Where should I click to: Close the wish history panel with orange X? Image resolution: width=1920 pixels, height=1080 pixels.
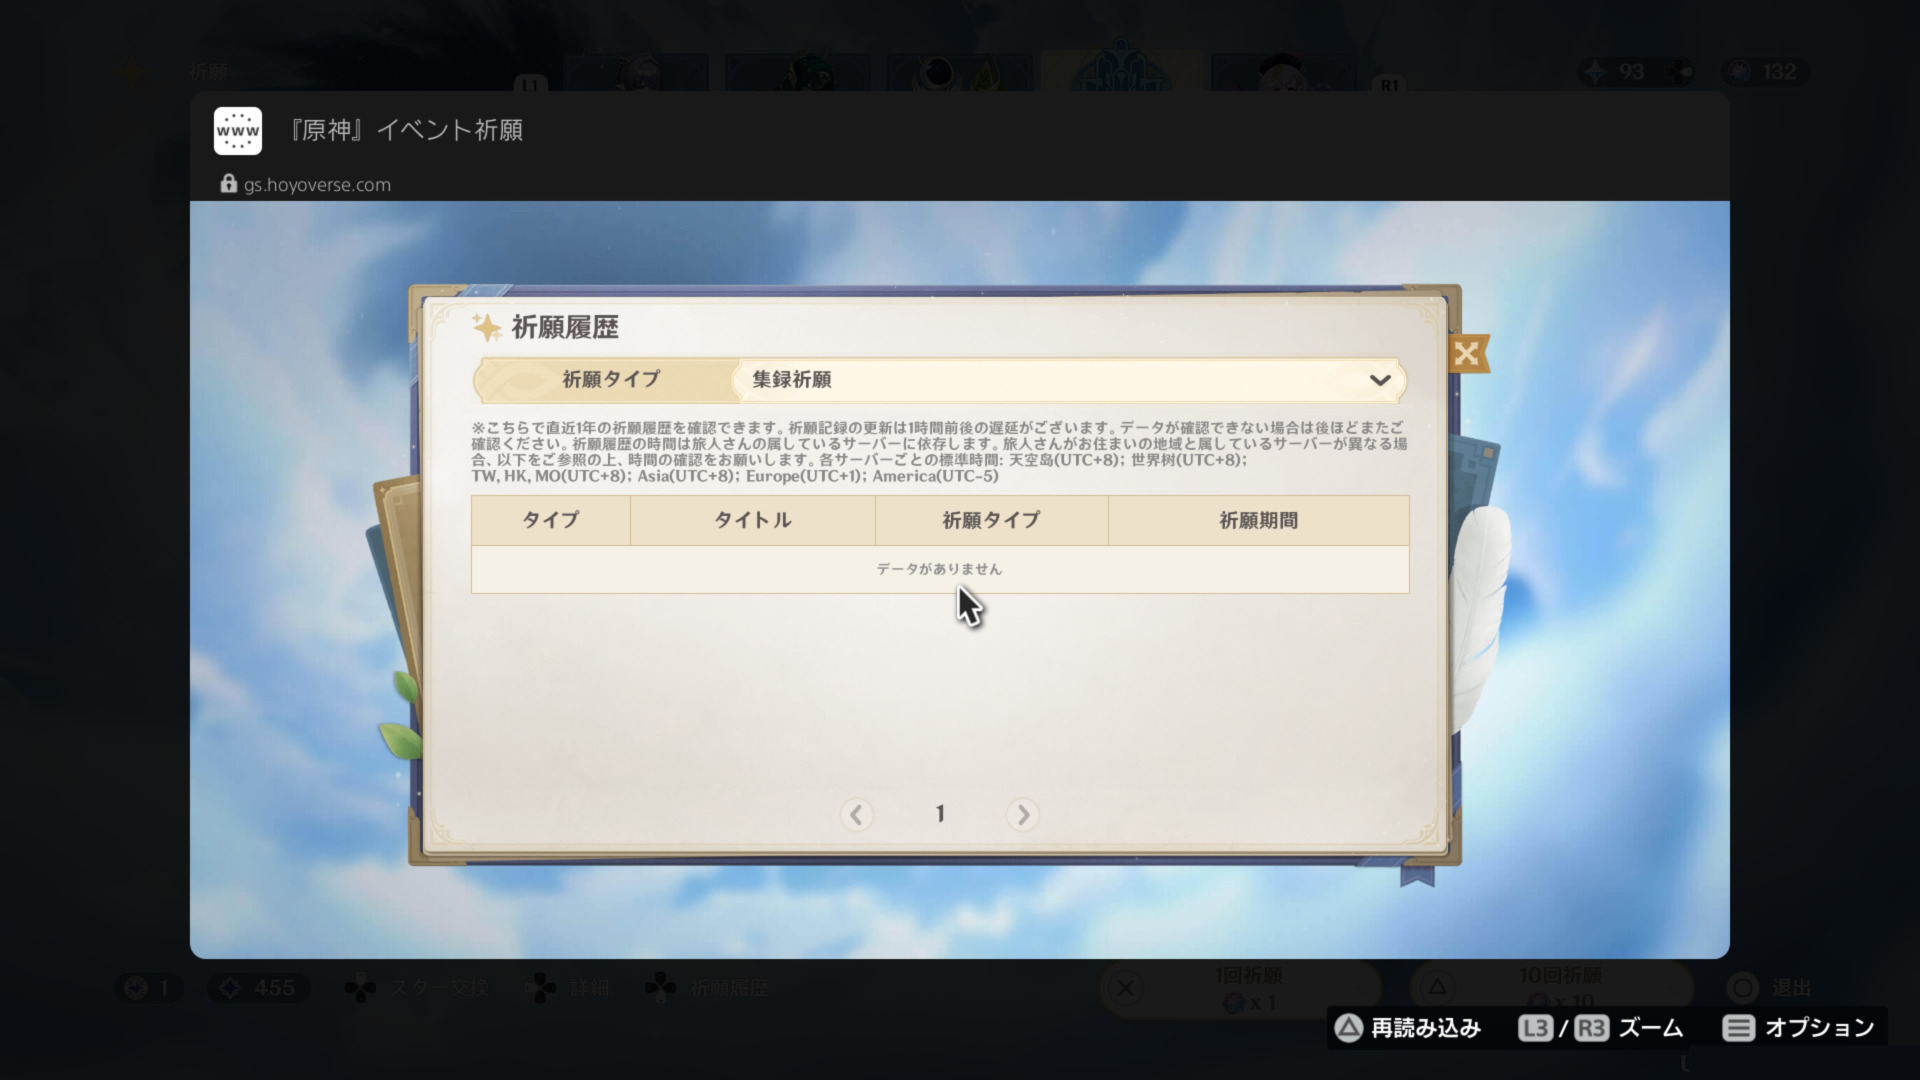pyautogui.click(x=1467, y=353)
